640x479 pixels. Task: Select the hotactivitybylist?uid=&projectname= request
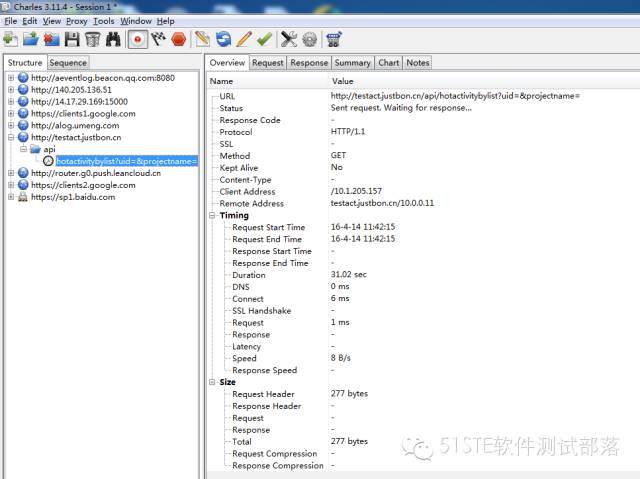coord(127,161)
